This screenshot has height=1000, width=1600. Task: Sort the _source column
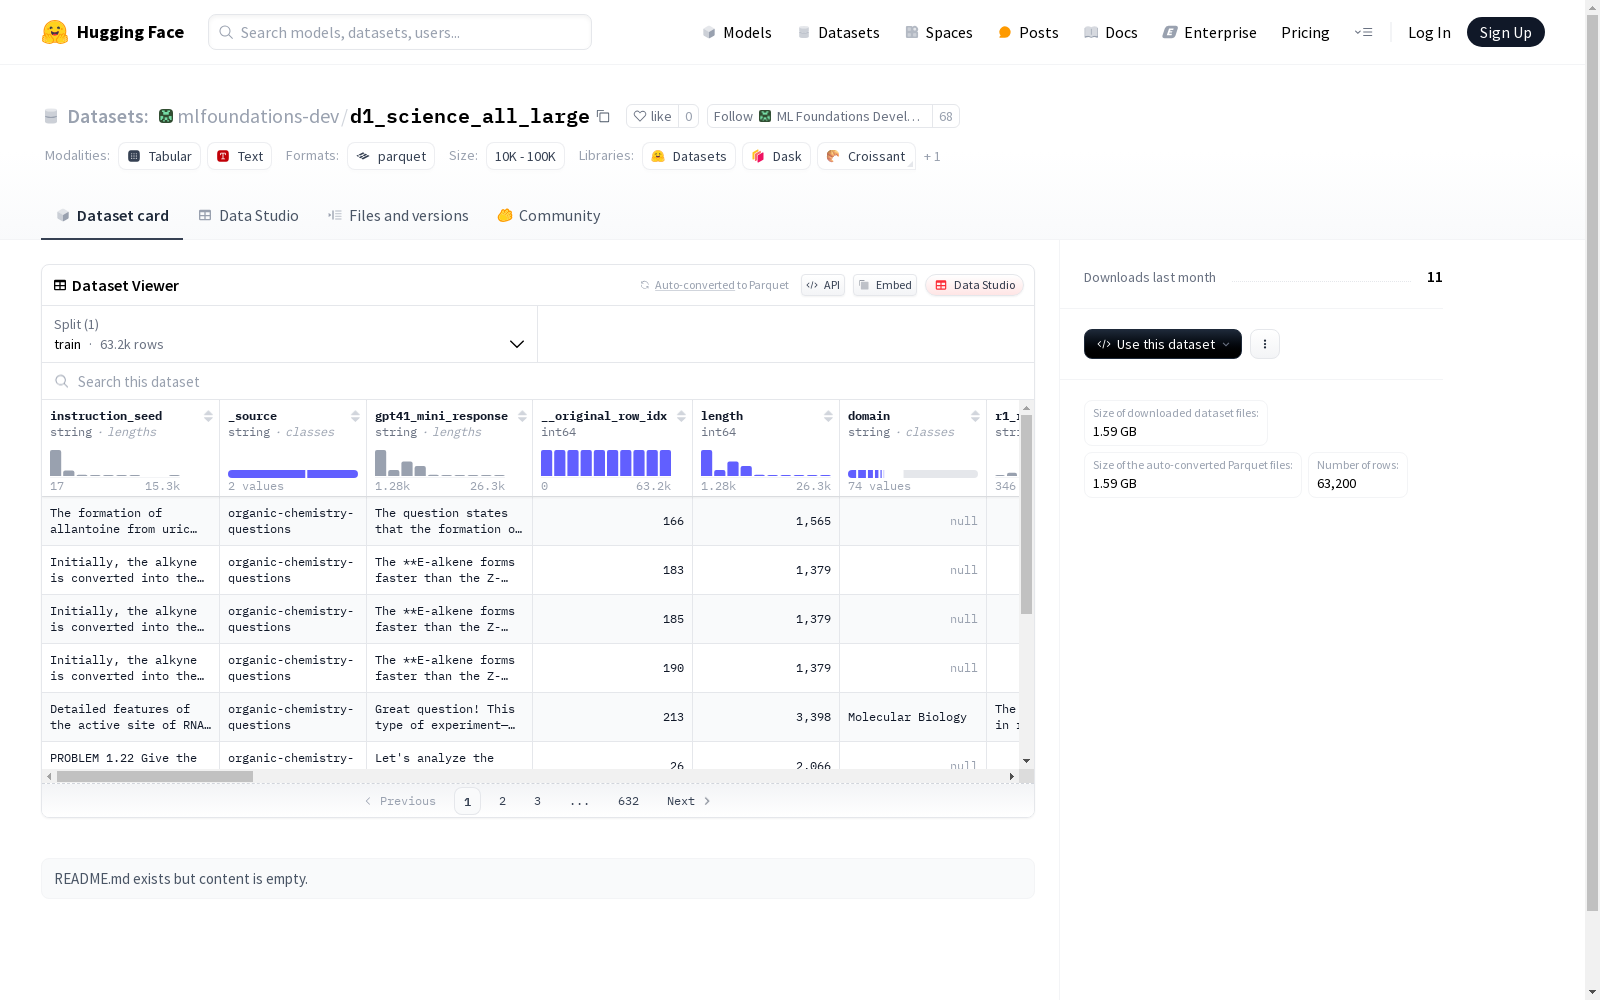355,416
